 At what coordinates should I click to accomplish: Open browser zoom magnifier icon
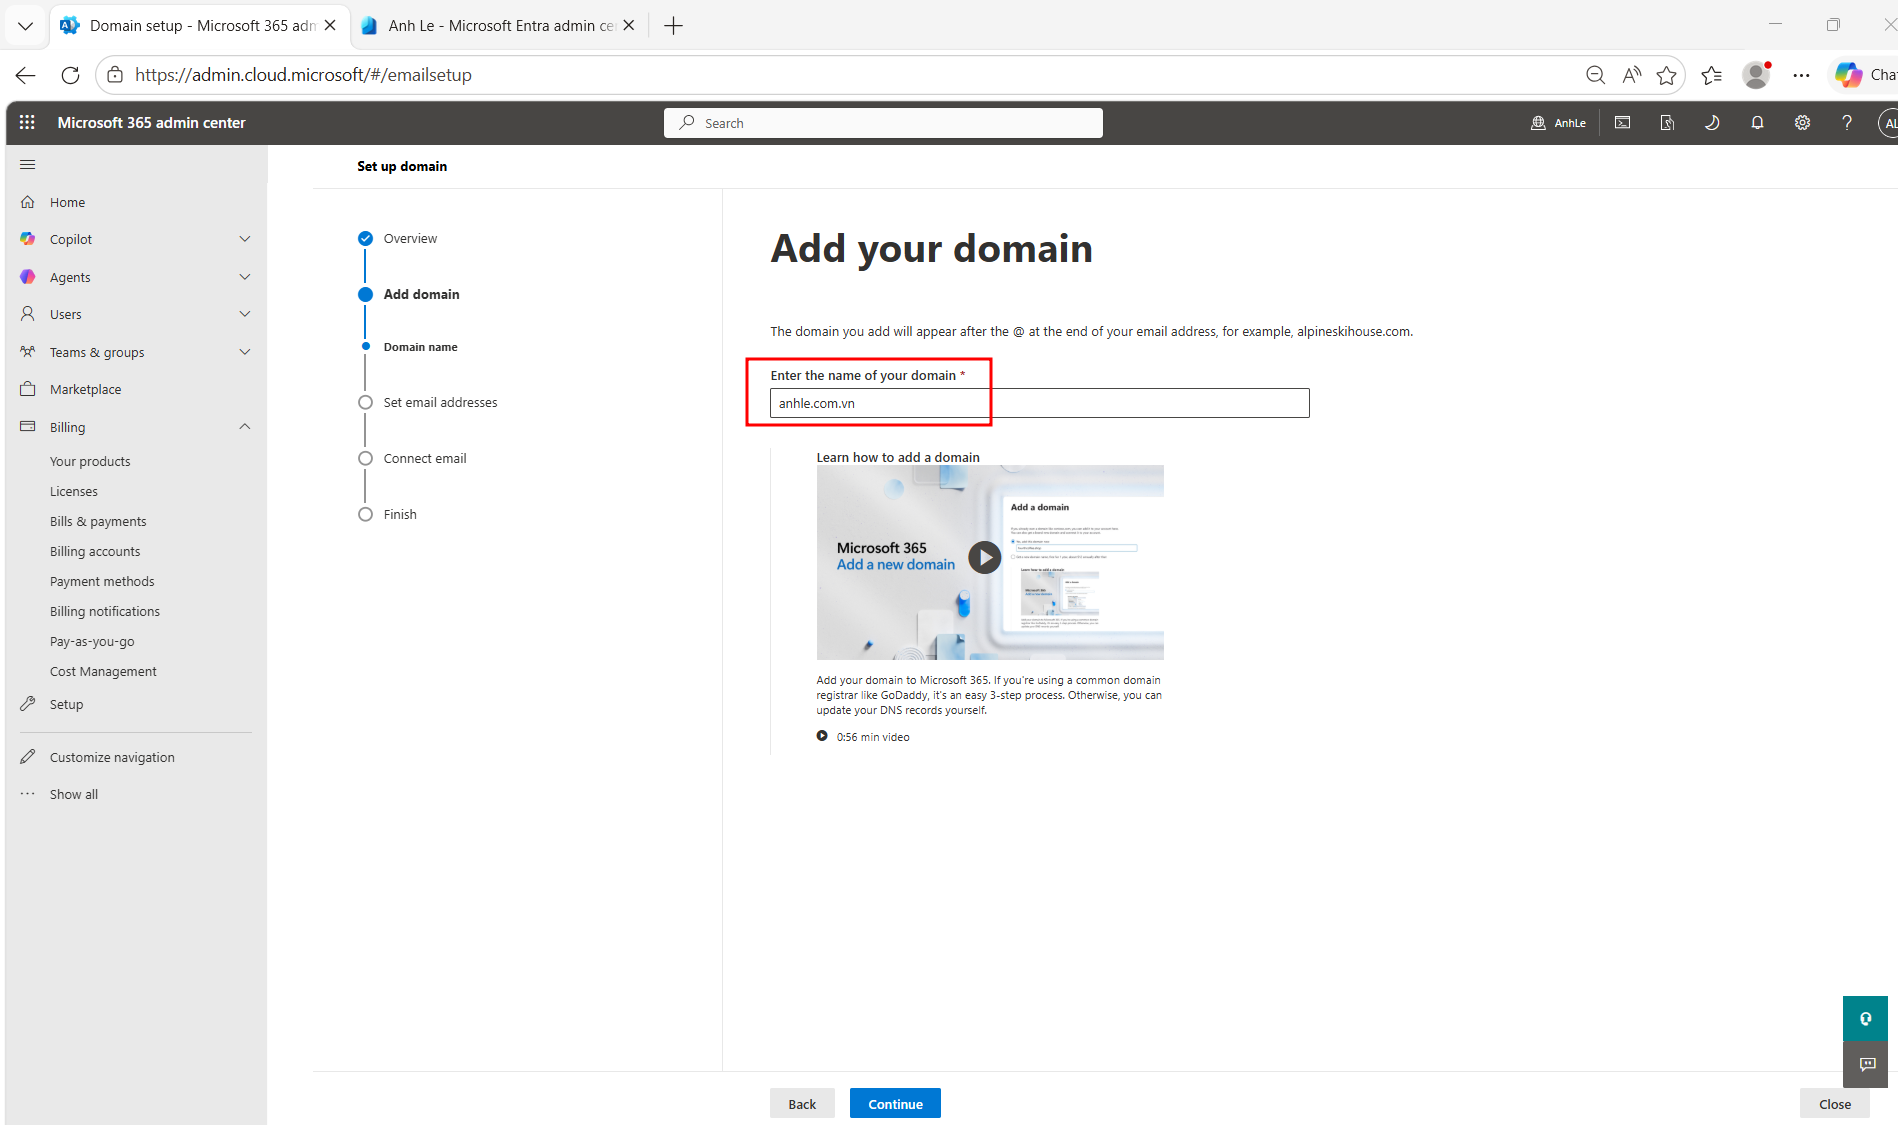pos(1595,75)
